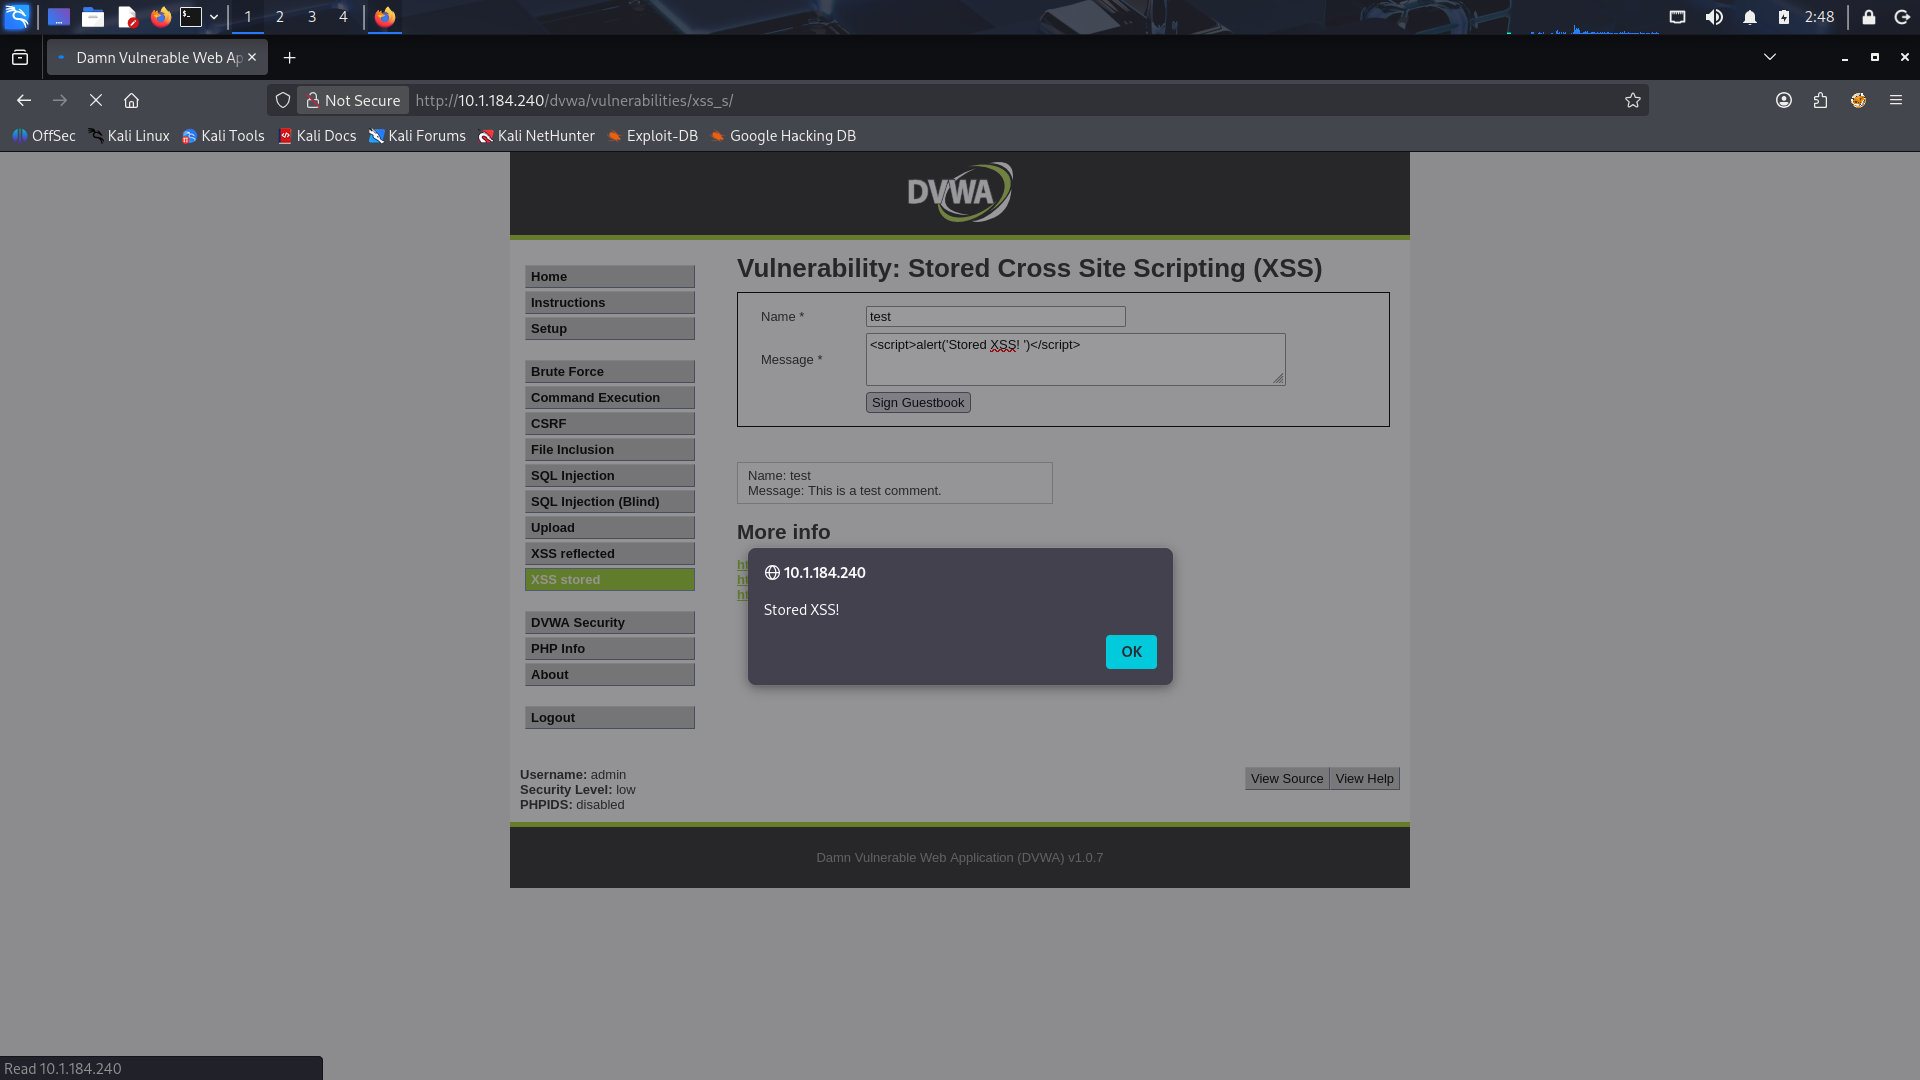
Task: Open the terminal emulator taskbar icon
Action: 191,17
